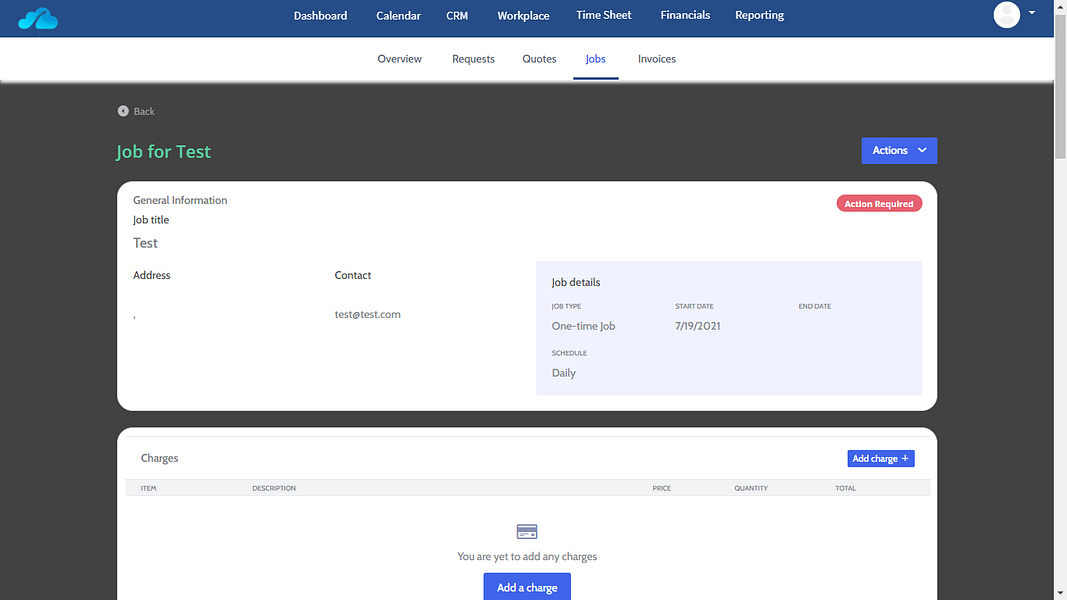This screenshot has height=600, width=1067.
Task: Click the Job for Test heading
Action: [x=163, y=151]
